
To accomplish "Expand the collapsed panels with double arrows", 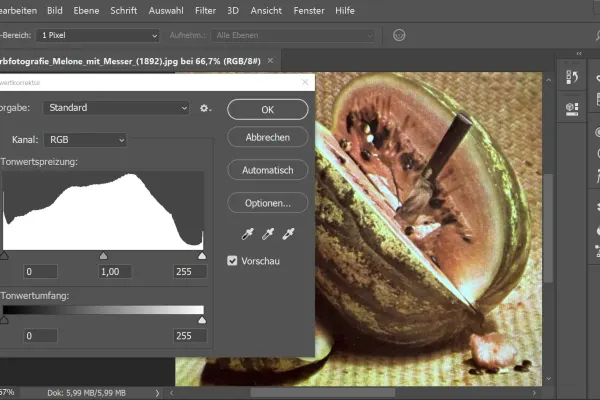I will point(579,54).
